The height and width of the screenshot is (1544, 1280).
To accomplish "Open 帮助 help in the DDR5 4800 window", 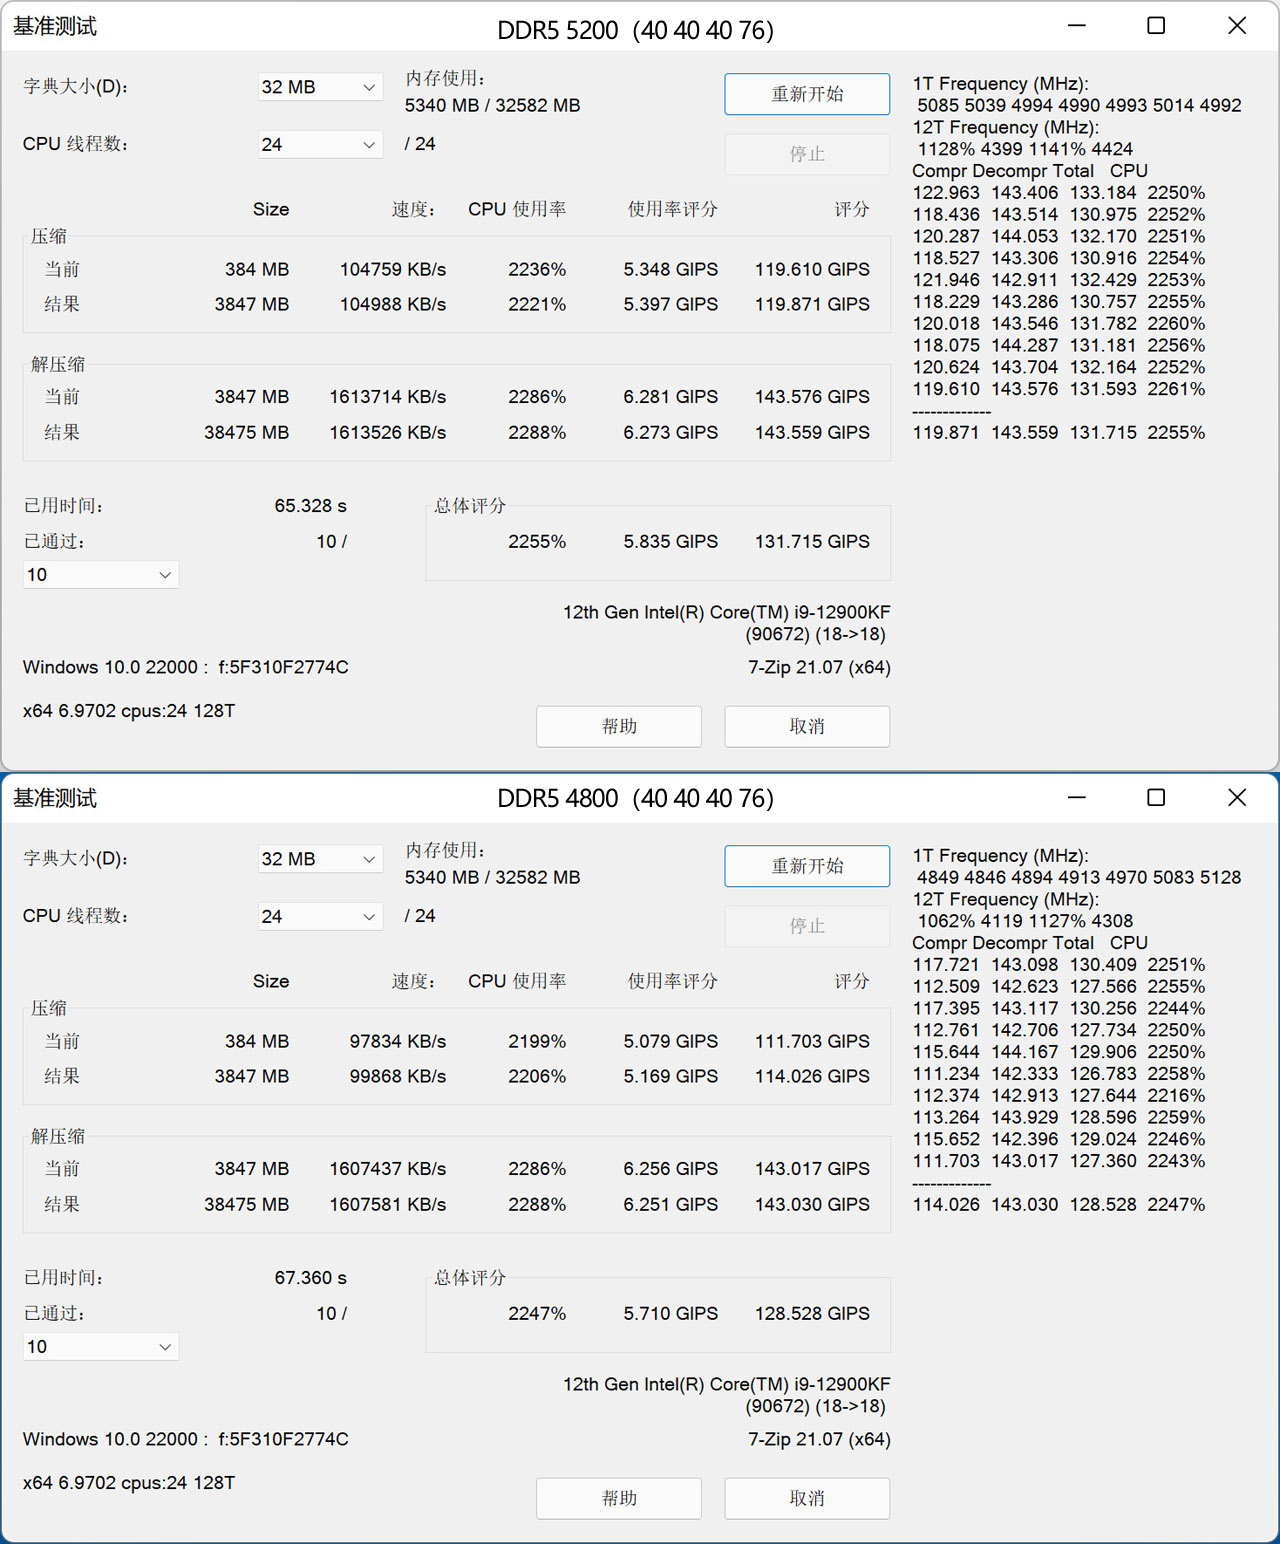I will pos(618,1498).
